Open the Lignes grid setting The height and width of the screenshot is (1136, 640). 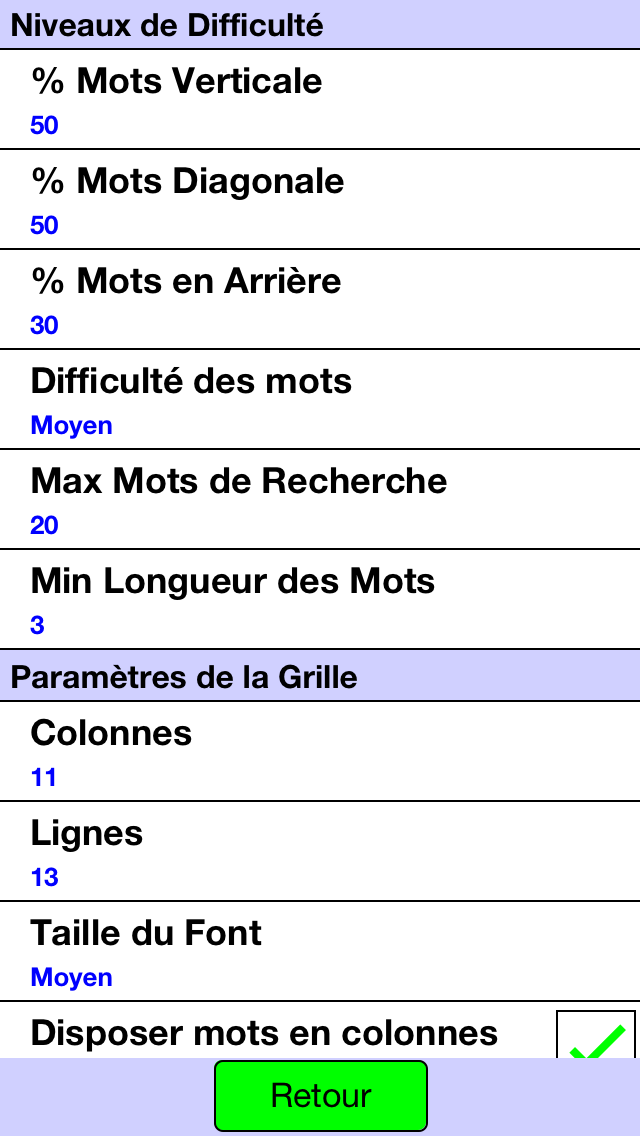point(320,851)
